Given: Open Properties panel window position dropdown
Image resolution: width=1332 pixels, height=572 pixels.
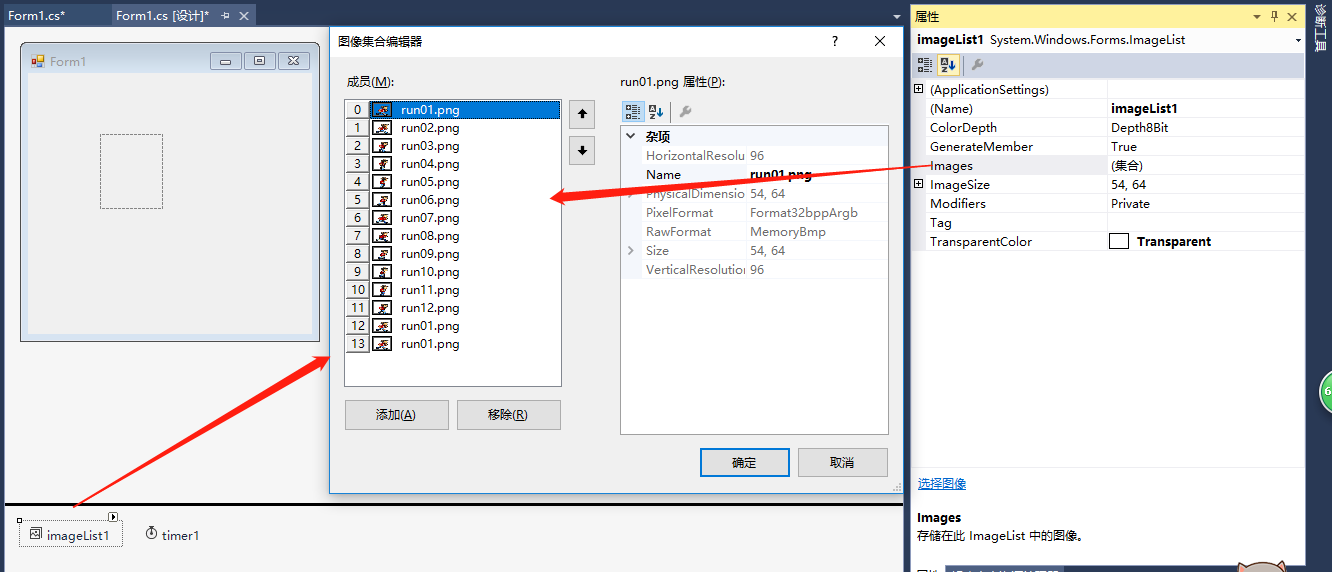Looking at the screenshot, I should pyautogui.click(x=1258, y=16).
